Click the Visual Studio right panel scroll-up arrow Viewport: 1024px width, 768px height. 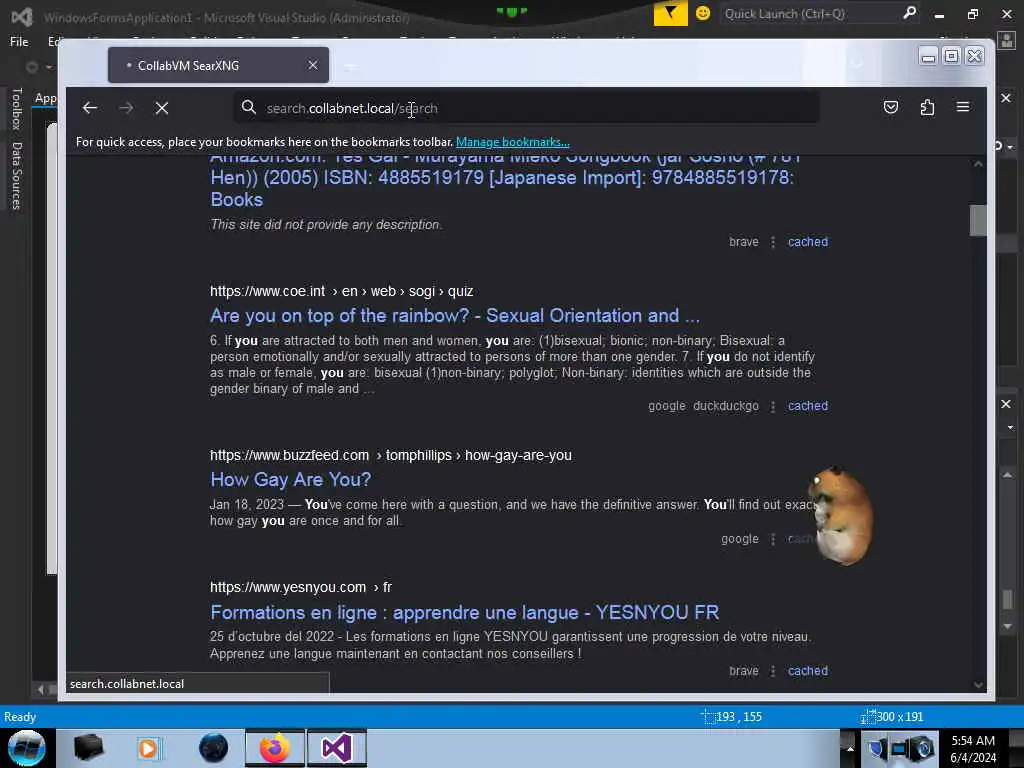tap(1008, 475)
